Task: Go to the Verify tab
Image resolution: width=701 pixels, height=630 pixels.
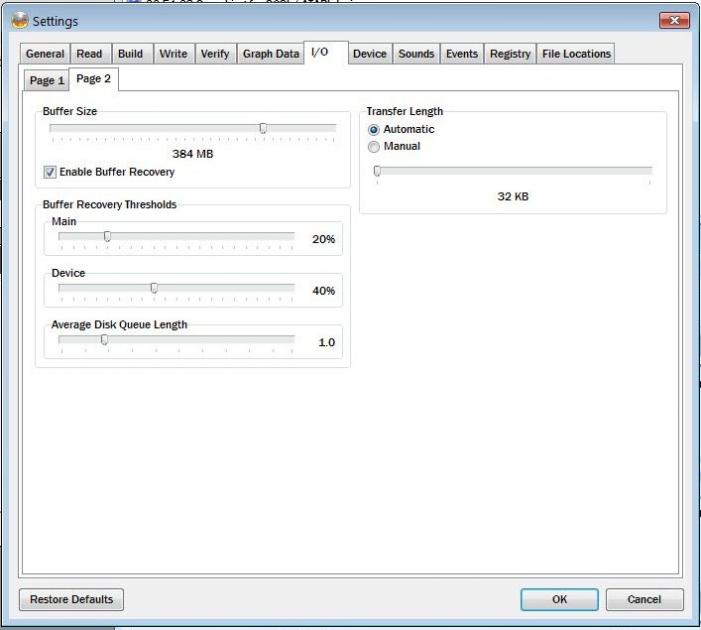Action: (215, 54)
